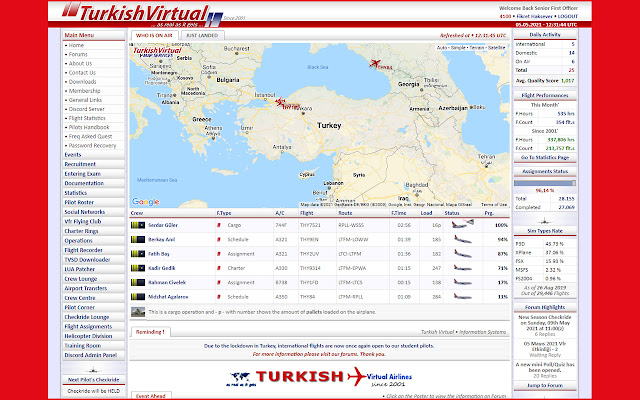This screenshot has height=400, width=640.
Task: Expand the Documentation section
Action: click(x=93, y=183)
